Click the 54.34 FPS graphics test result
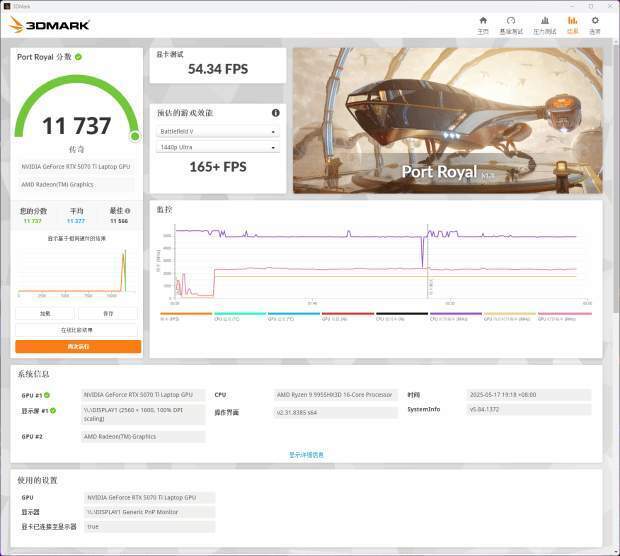The width and height of the screenshot is (620, 556). 218,69
